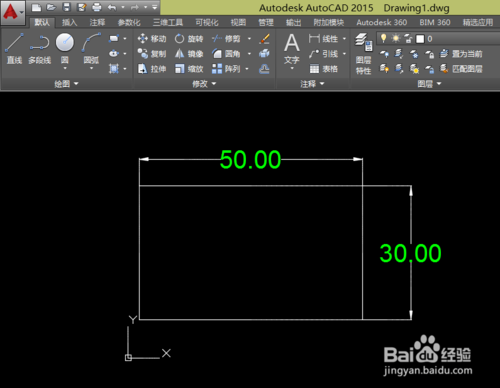
Task: Click Turn All Layers On icon
Action: [x=384, y=69]
